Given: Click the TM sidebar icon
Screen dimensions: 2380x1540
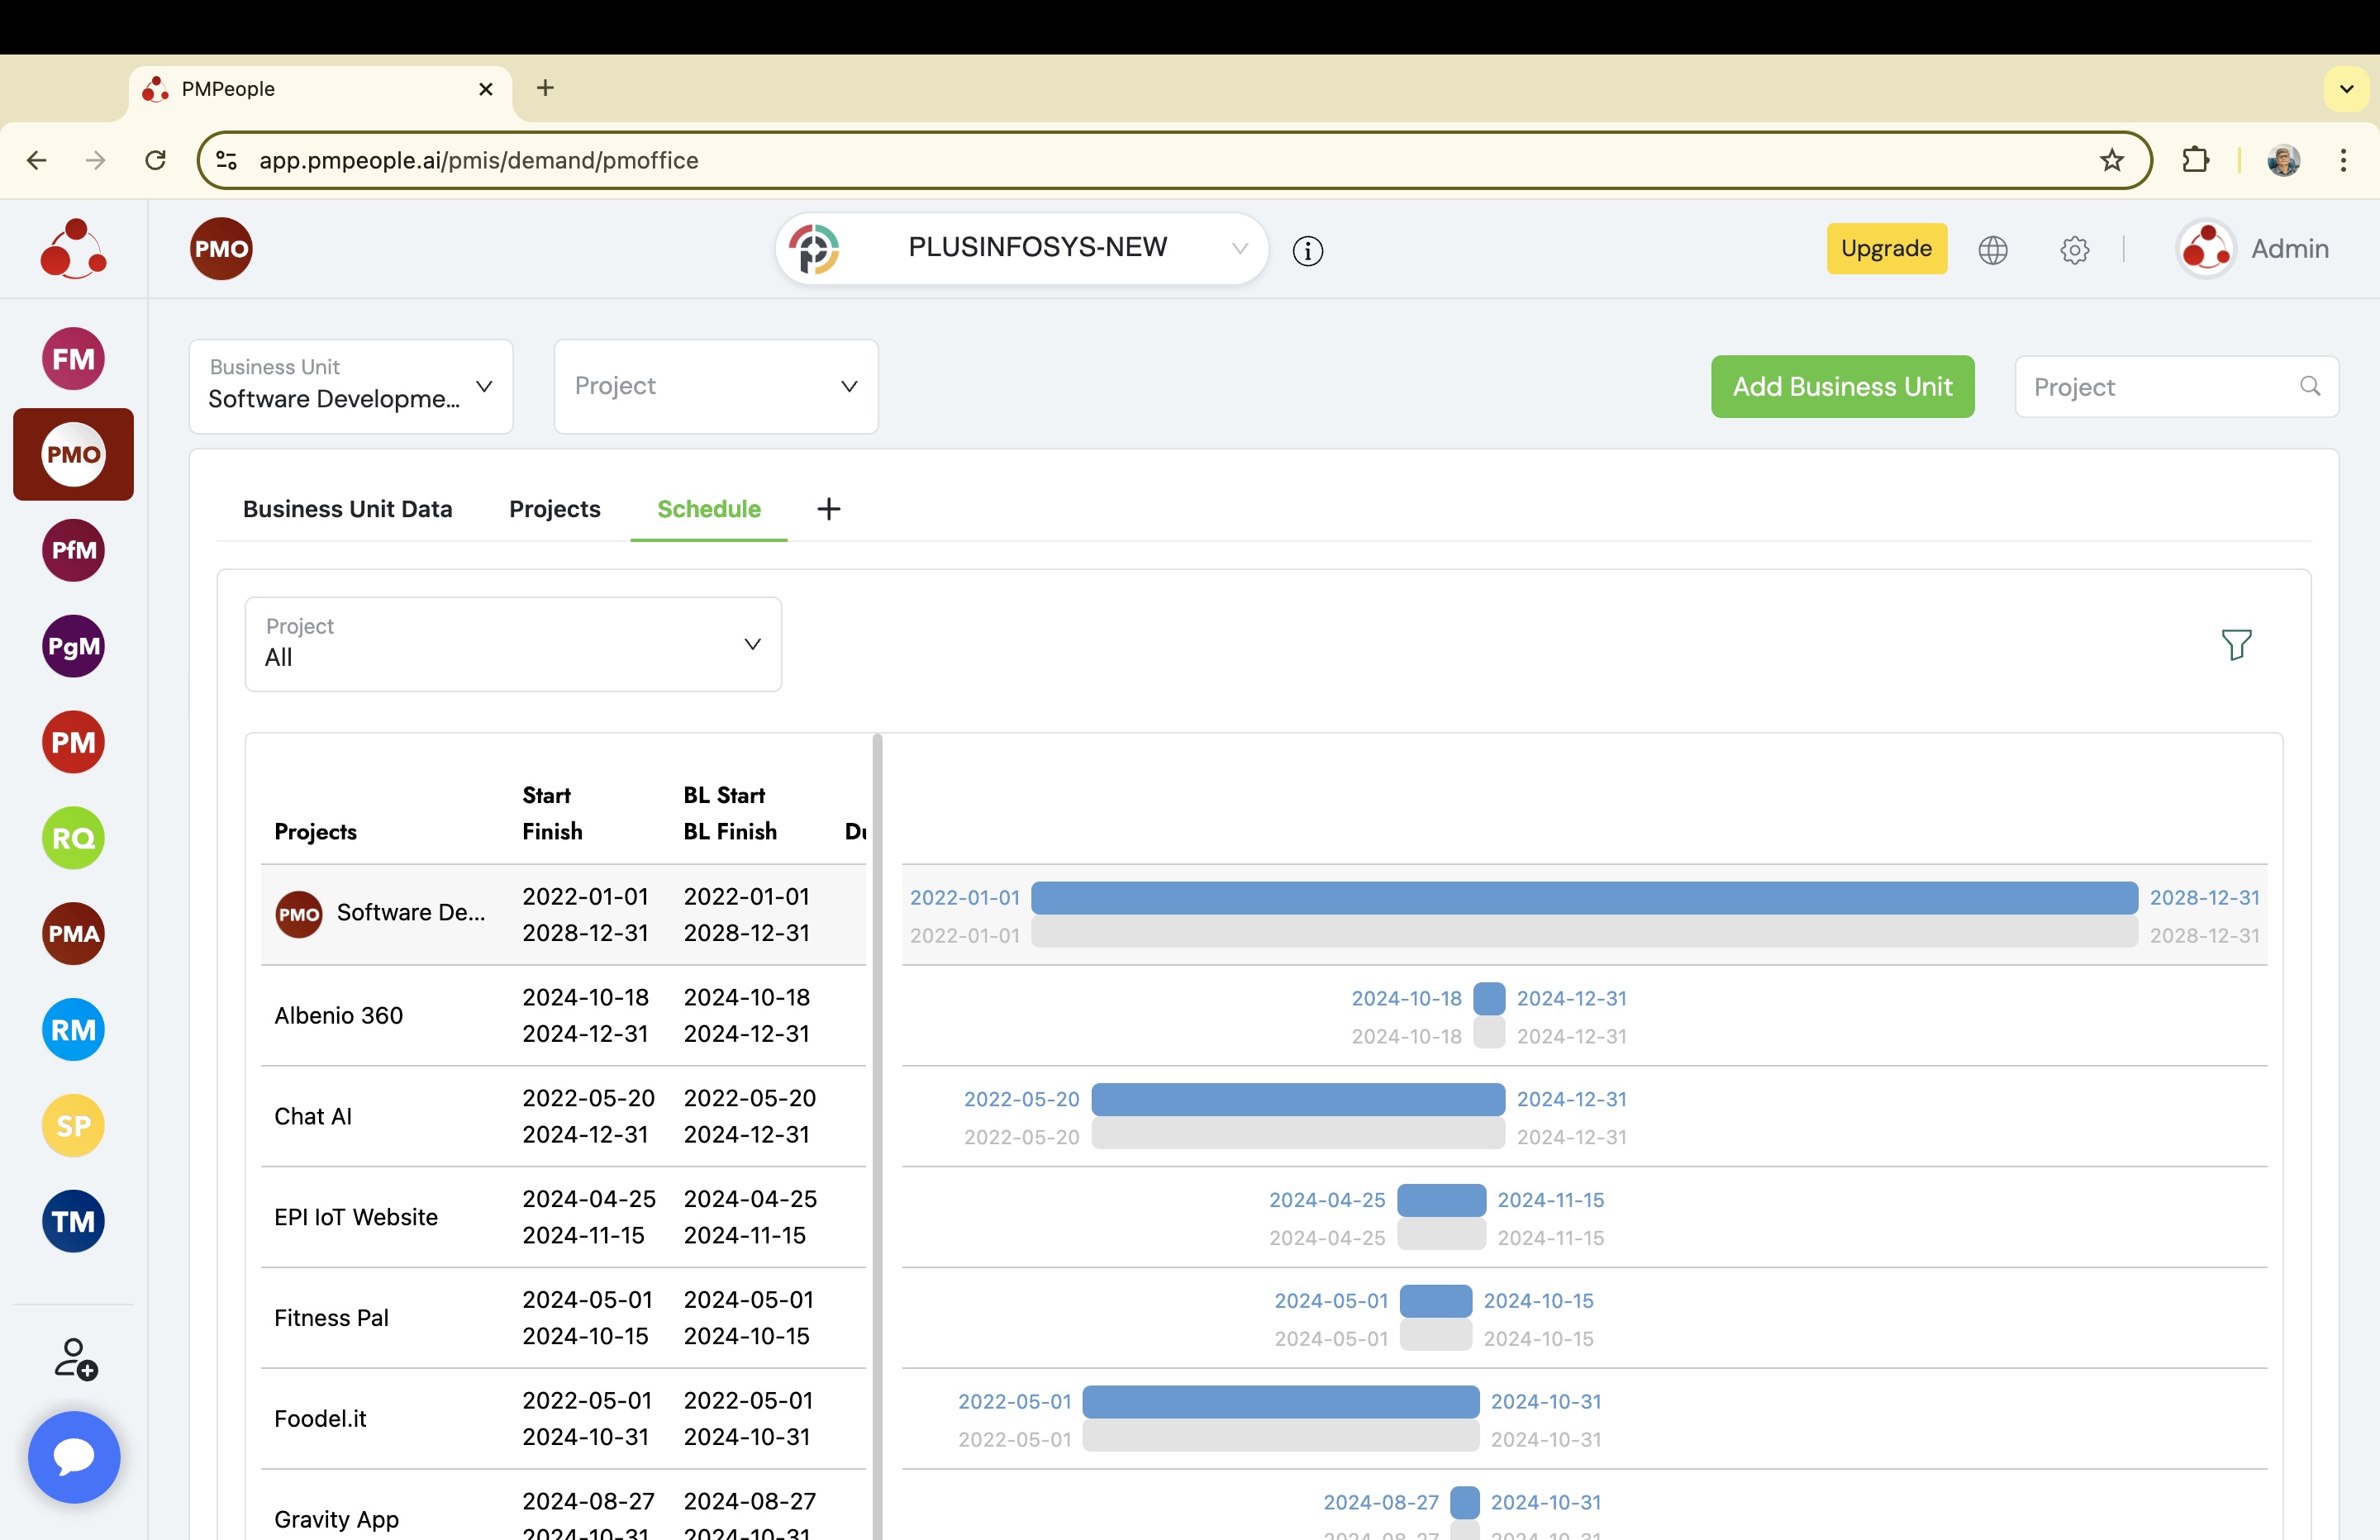Looking at the screenshot, I should coord(73,1221).
